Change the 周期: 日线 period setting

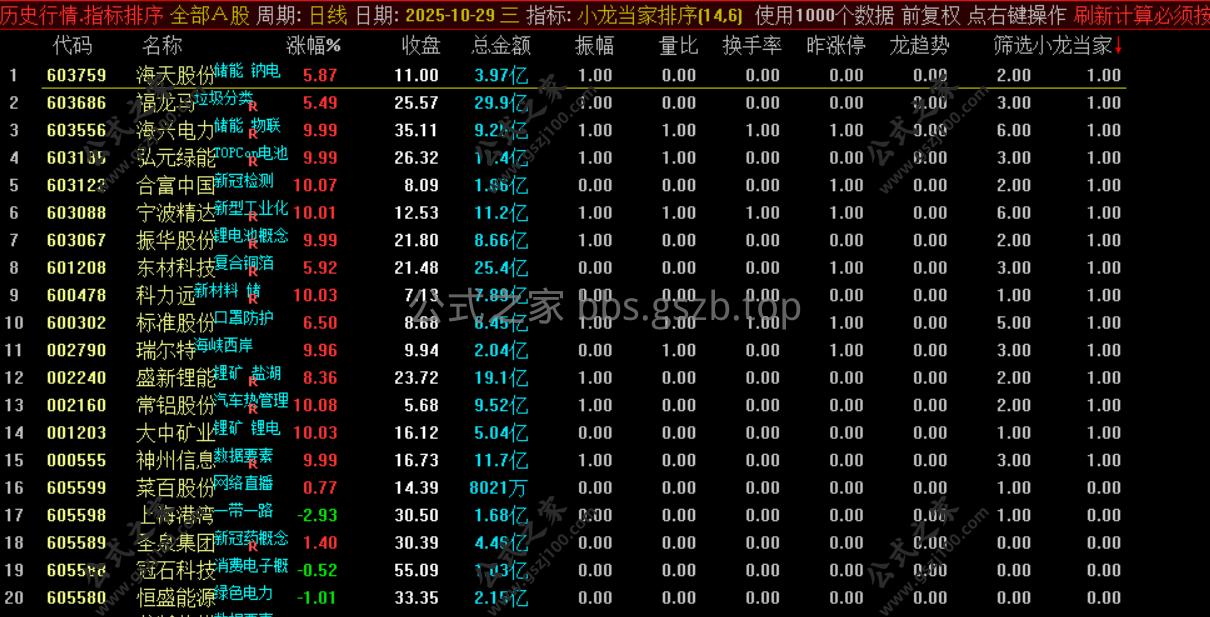[x=303, y=15]
